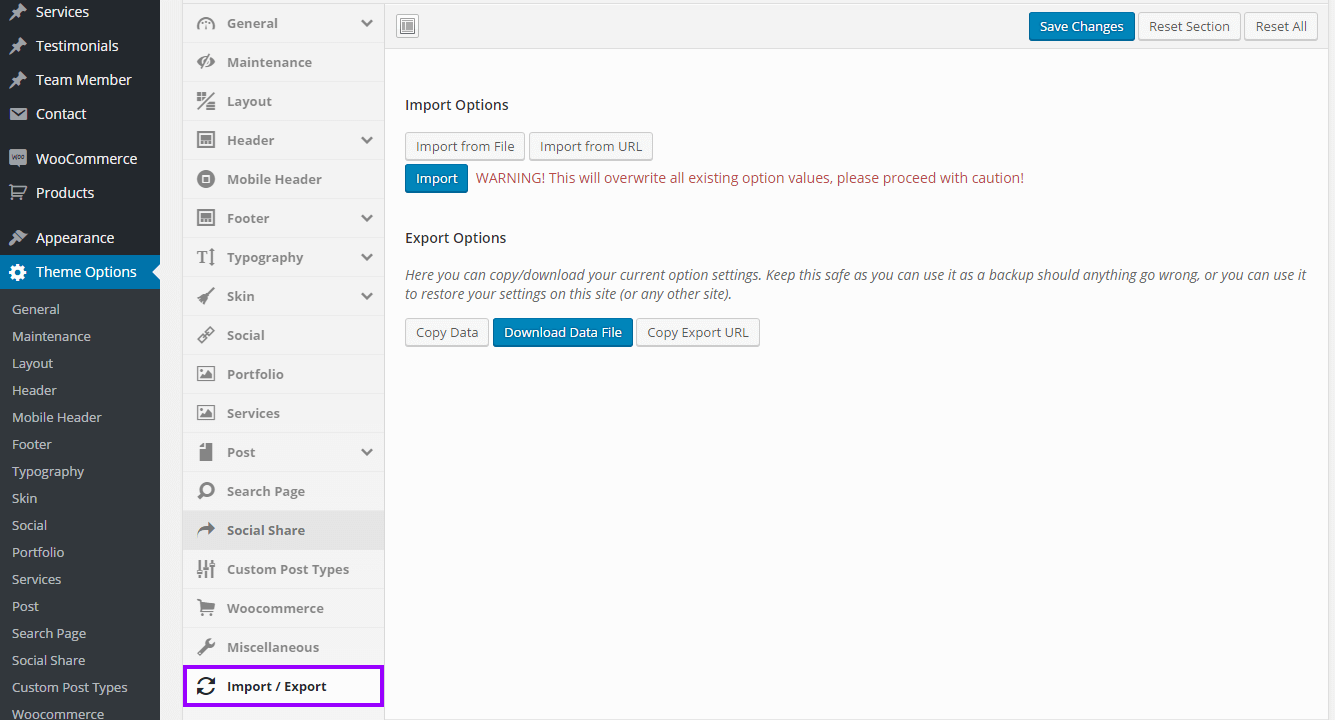Open WooCommerce in admin sidebar

click(86, 159)
